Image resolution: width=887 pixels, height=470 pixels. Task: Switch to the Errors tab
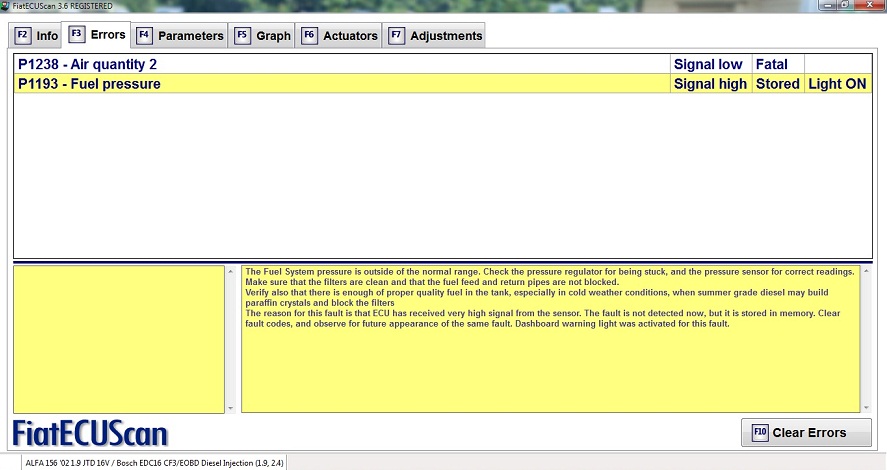pos(97,35)
